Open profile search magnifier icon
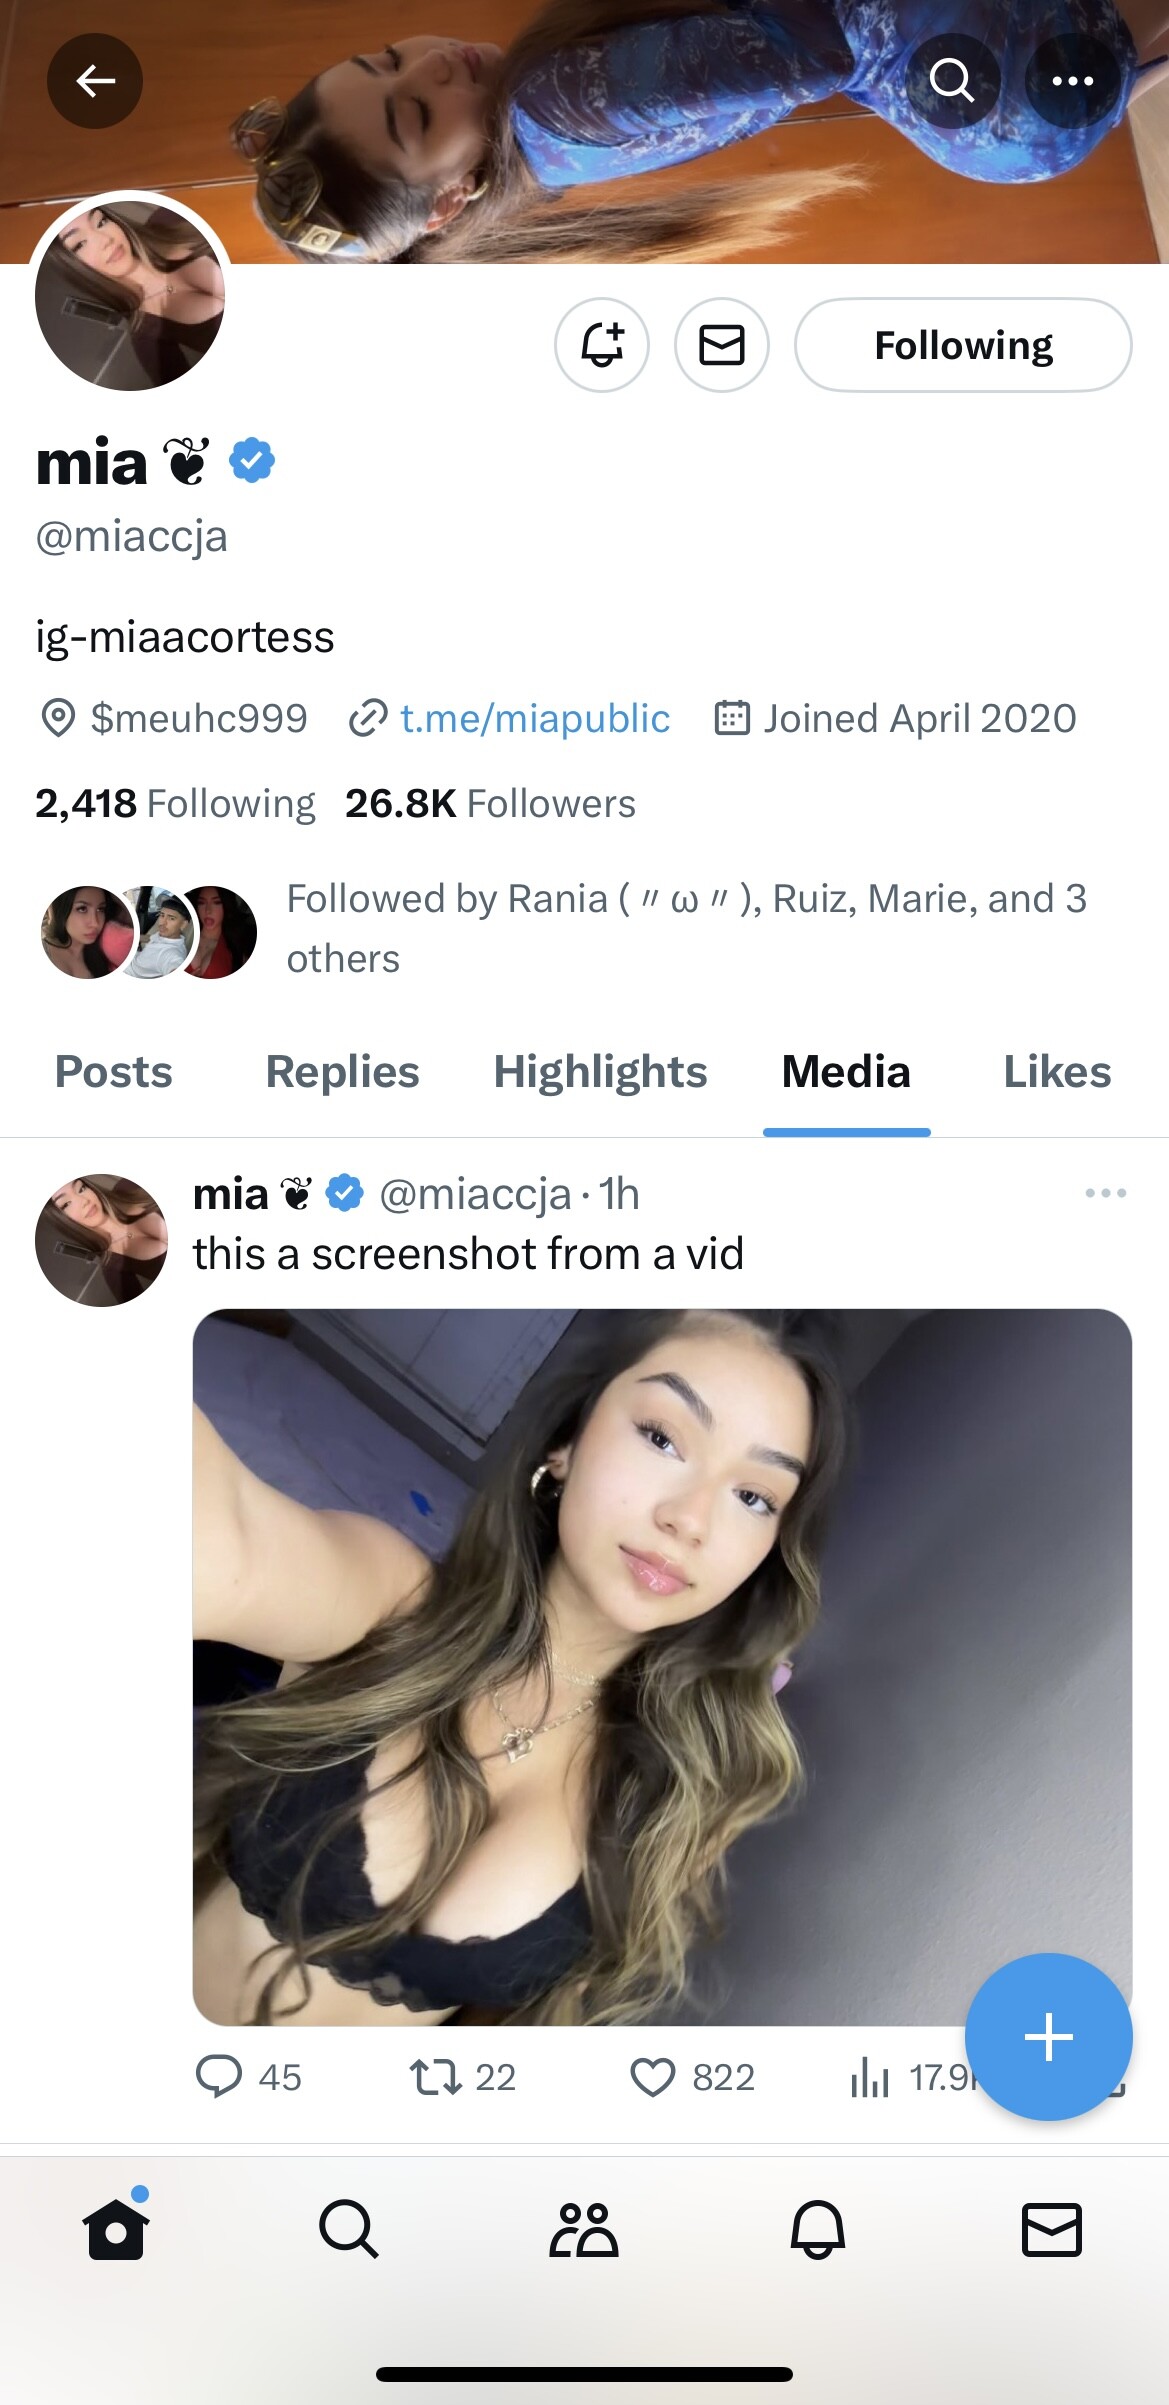This screenshot has height=2405, width=1169. click(x=951, y=81)
